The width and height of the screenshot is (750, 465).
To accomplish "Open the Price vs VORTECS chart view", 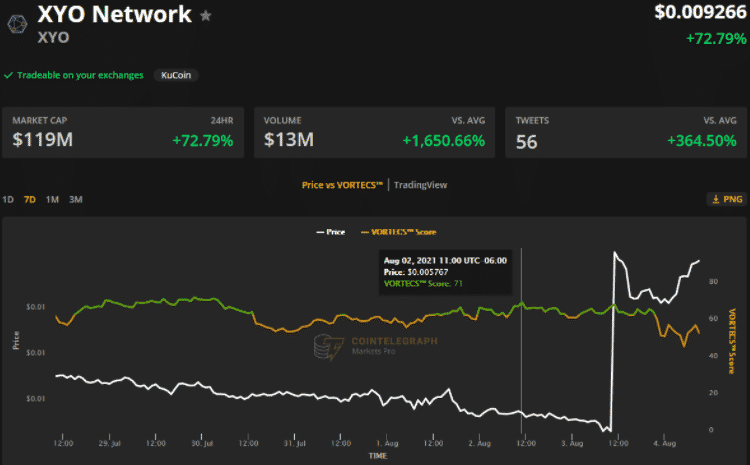I will pyautogui.click(x=343, y=185).
